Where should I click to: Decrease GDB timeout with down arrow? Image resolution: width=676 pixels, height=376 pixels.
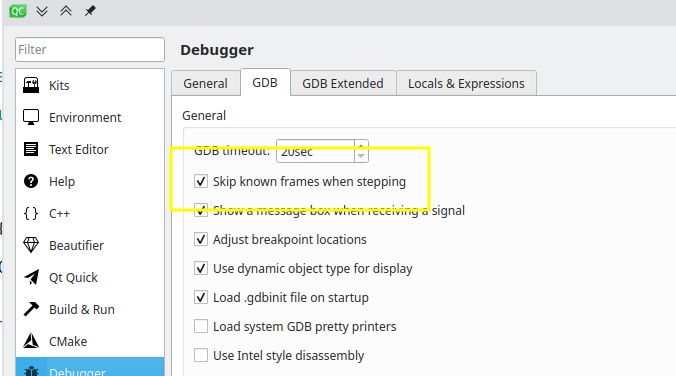[361, 156]
